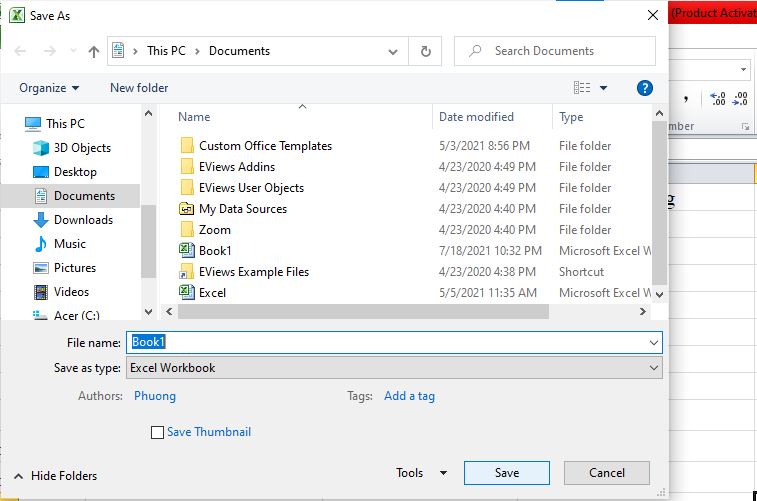Click Decrease Decimal in Excel ribbon

coord(740,98)
